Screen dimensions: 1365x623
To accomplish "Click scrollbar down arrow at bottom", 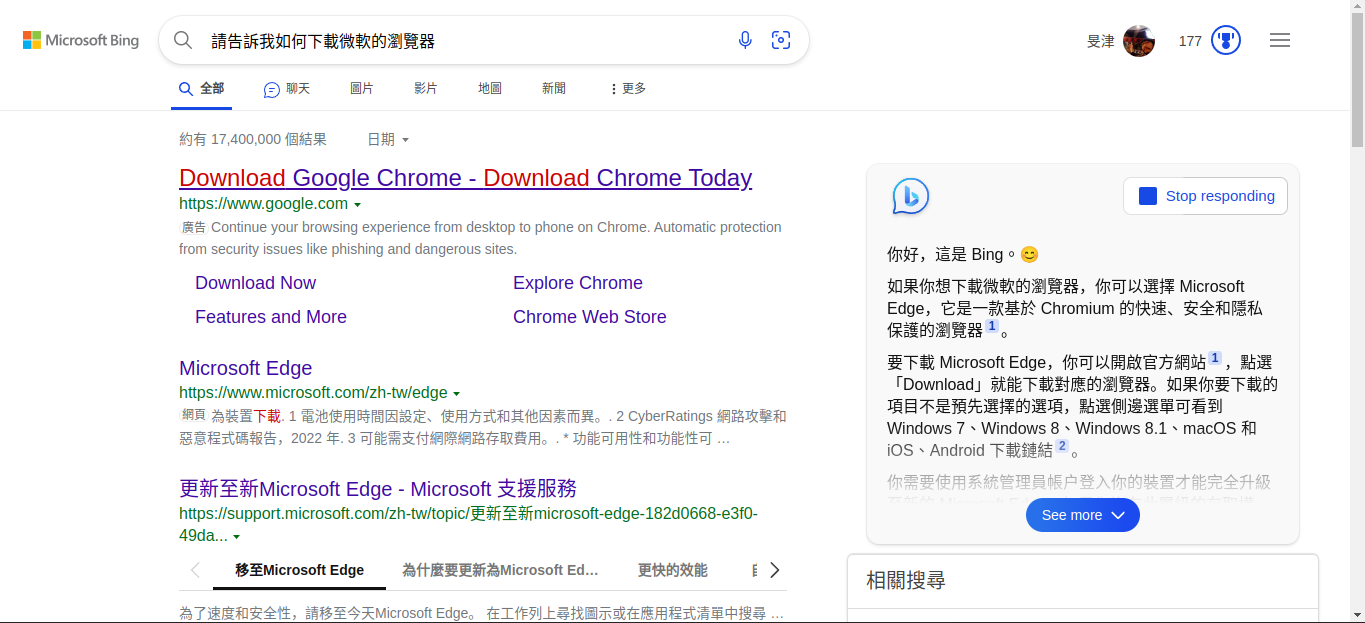I will coord(1357,615).
